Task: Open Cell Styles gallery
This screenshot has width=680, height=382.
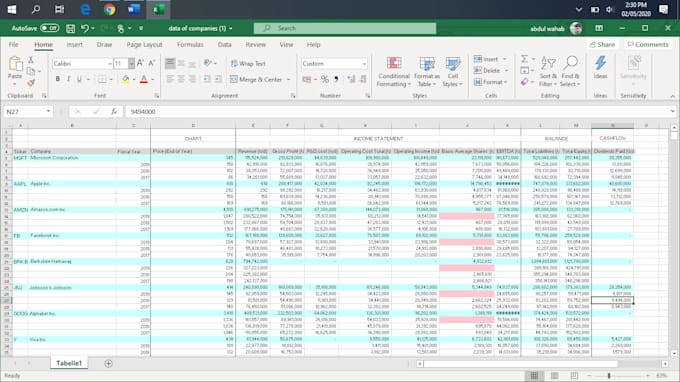Action: click(452, 72)
